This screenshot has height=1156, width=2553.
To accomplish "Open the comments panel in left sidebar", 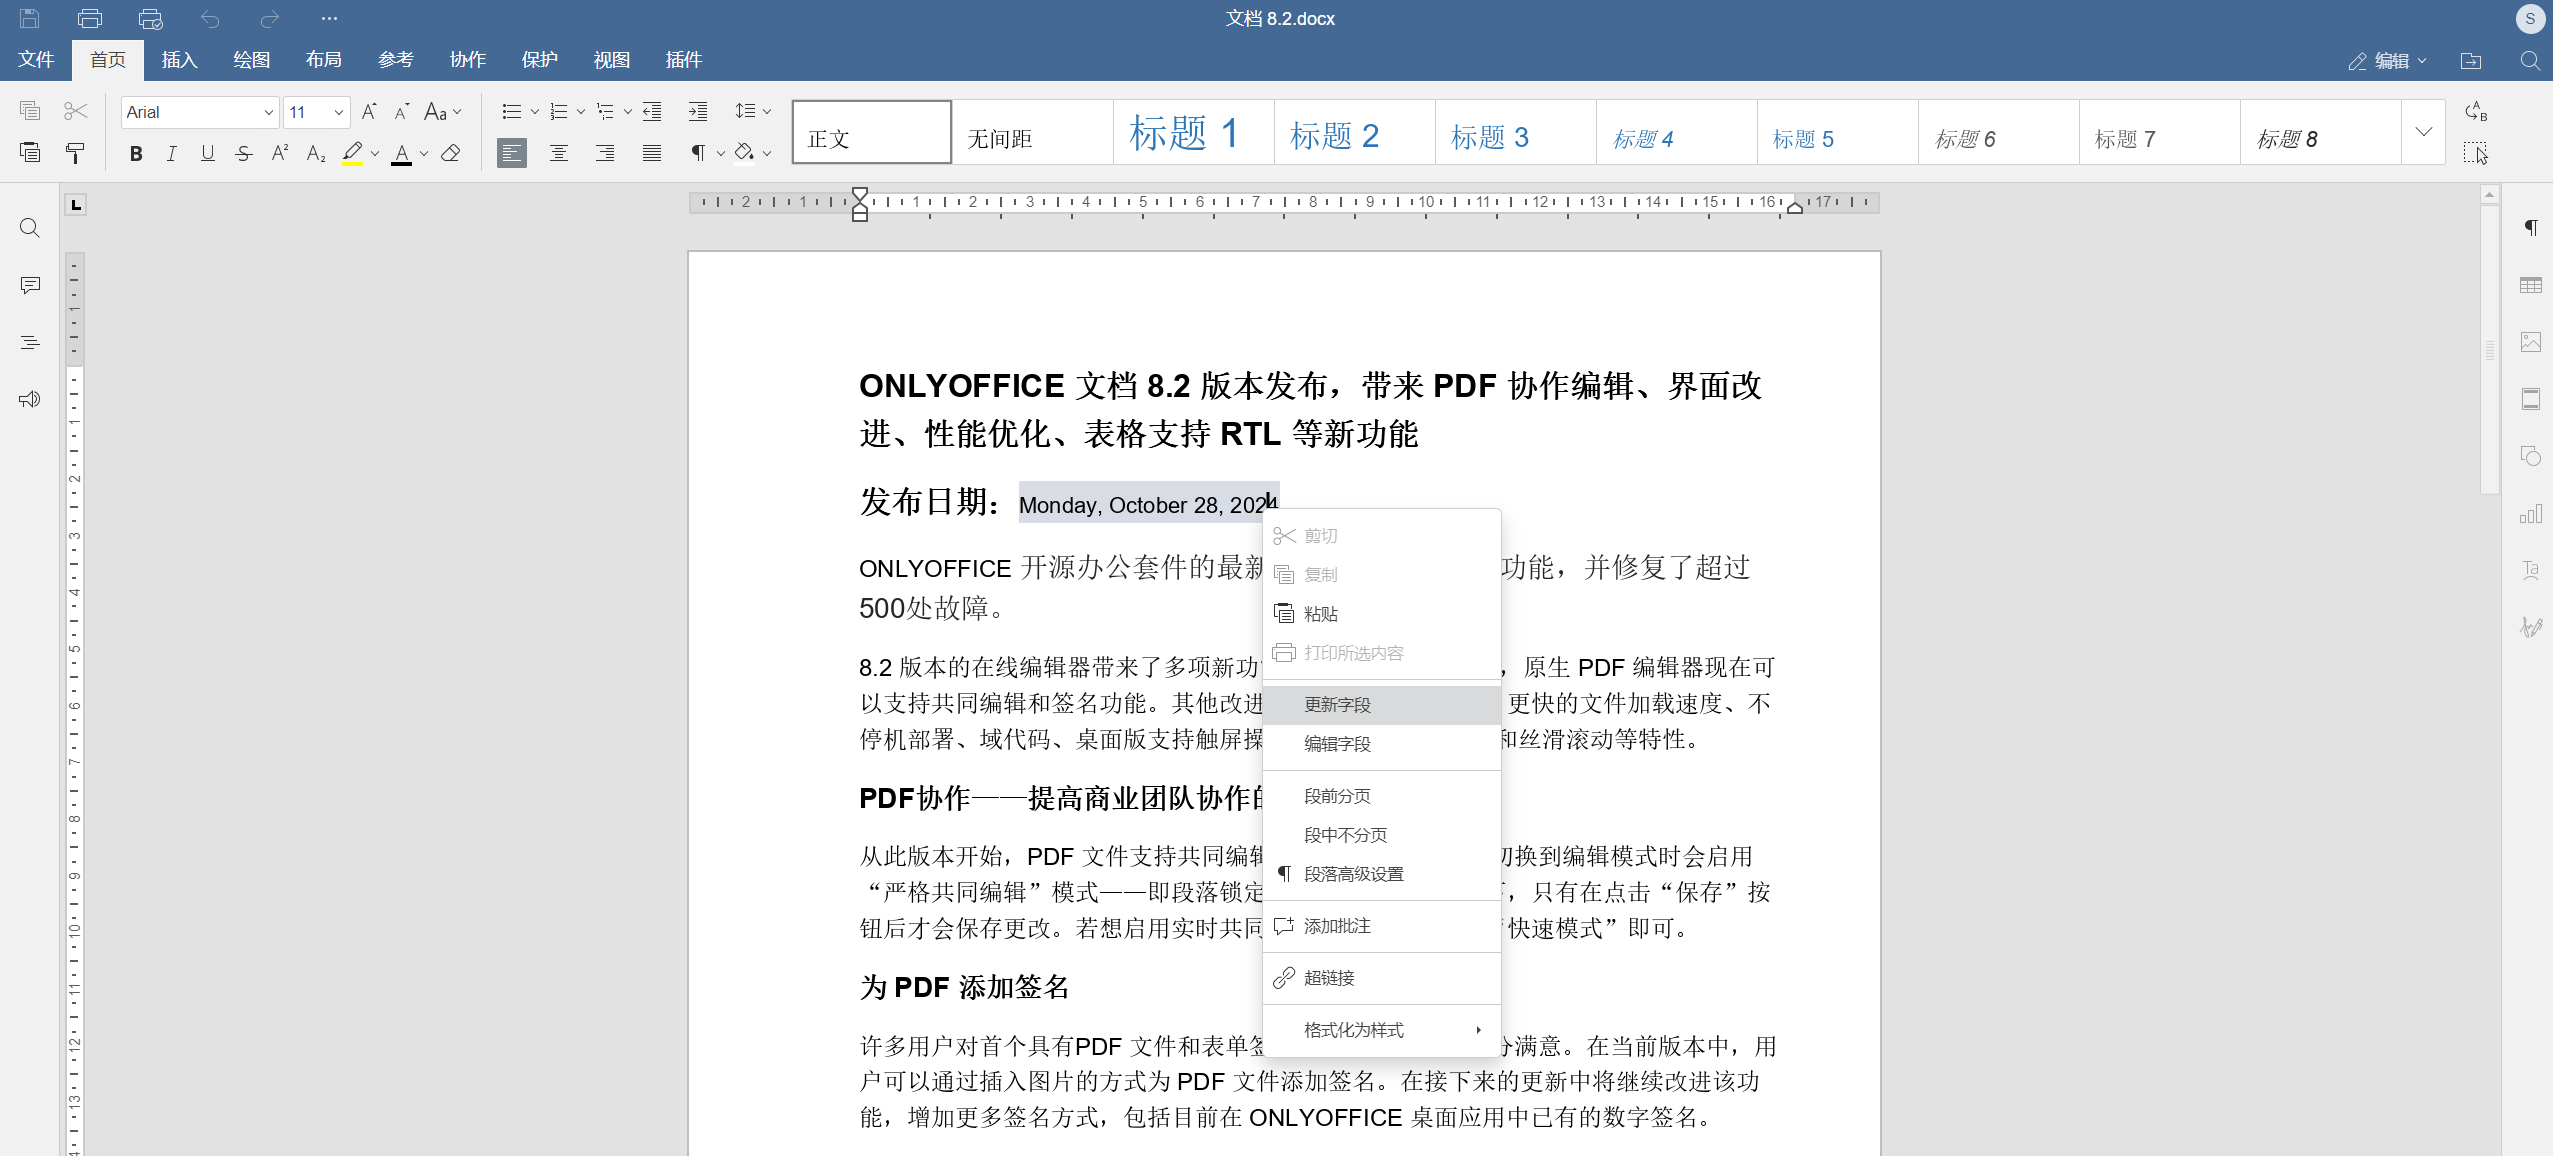I will tap(30, 286).
